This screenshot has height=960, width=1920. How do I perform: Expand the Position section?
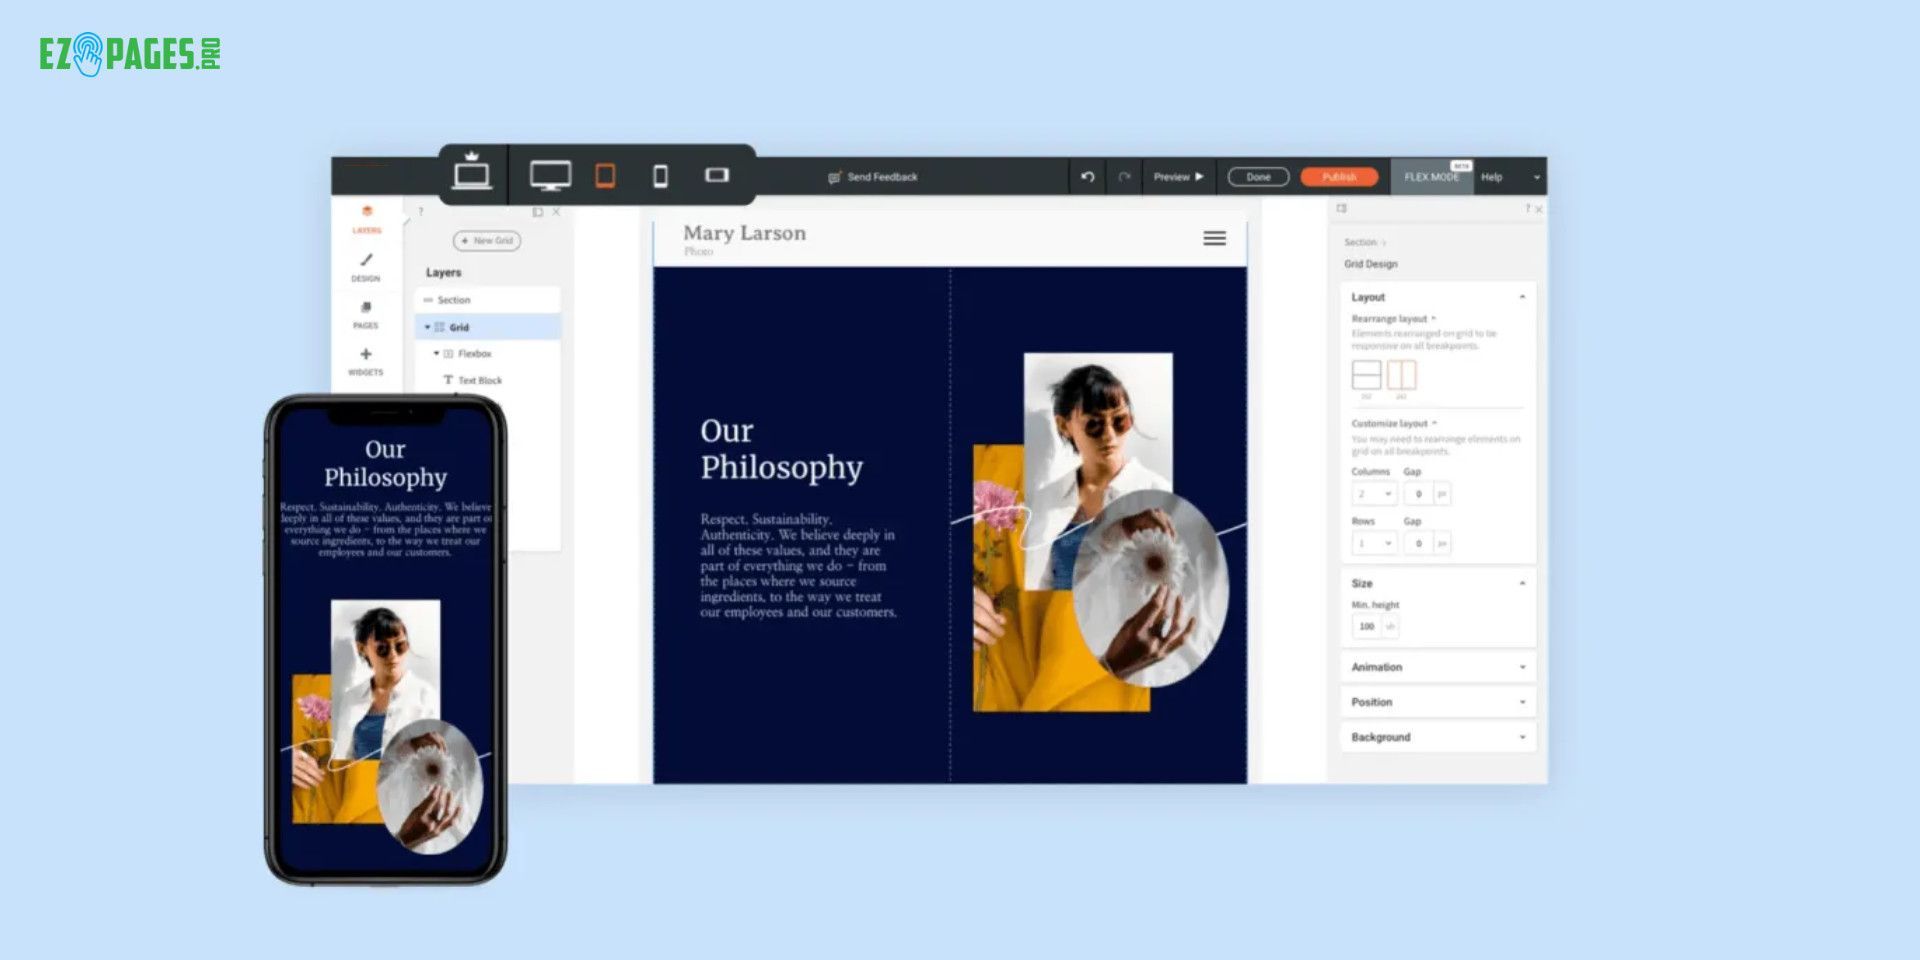[x=1437, y=702]
